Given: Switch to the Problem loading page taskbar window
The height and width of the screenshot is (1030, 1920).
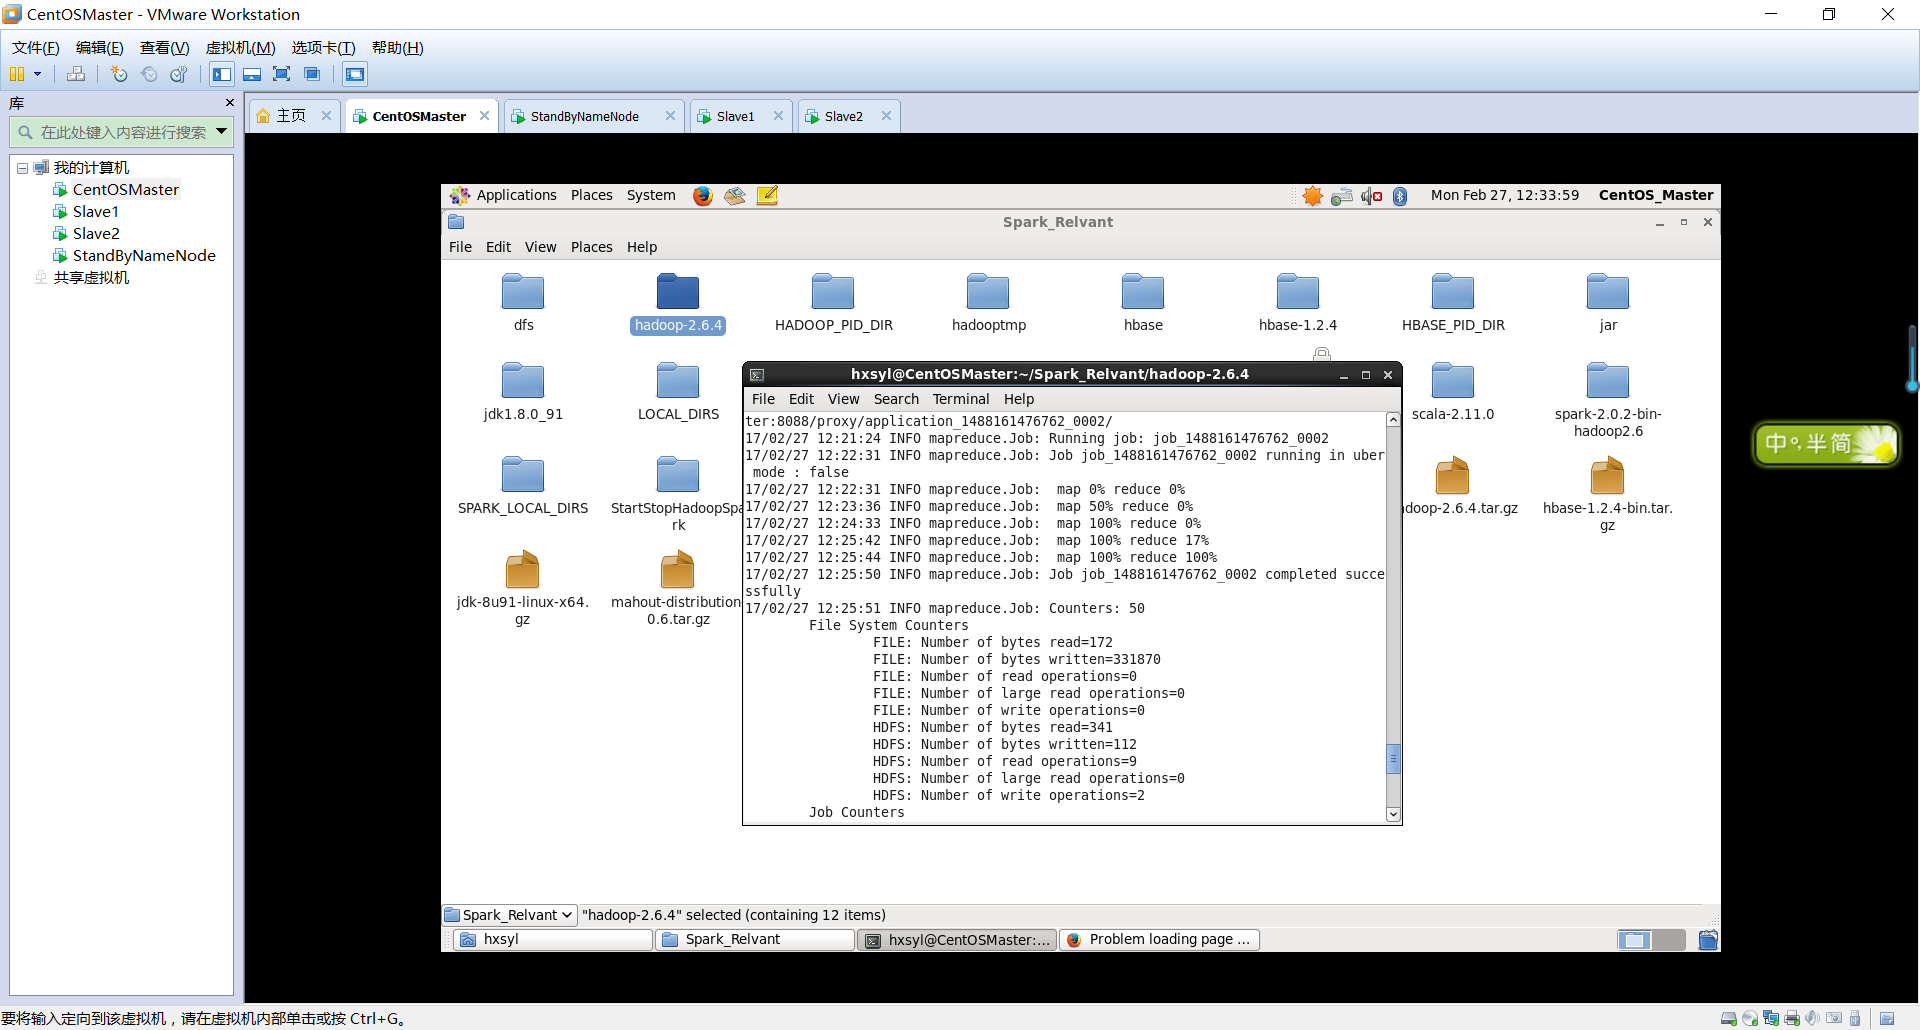Looking at the screenshot, I should tap(1159, 940).
